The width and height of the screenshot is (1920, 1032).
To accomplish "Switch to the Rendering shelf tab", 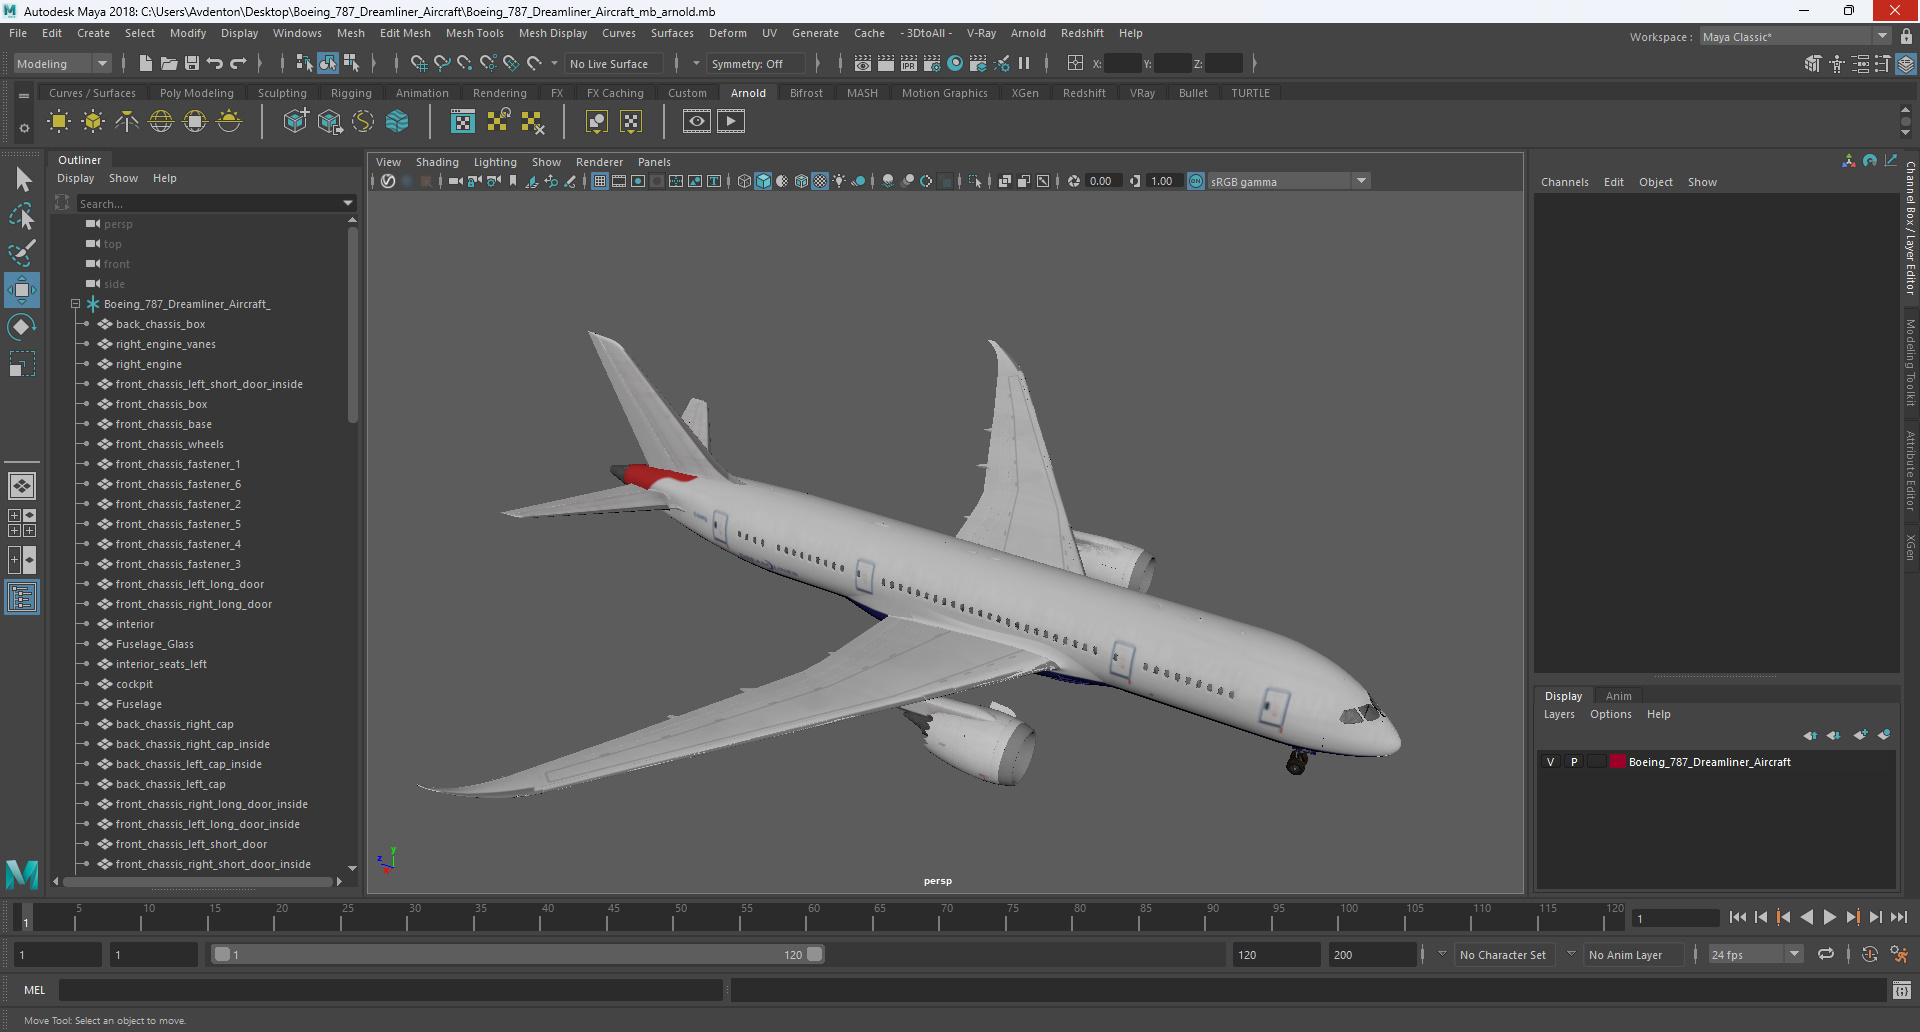I will (x=499, y=93).
